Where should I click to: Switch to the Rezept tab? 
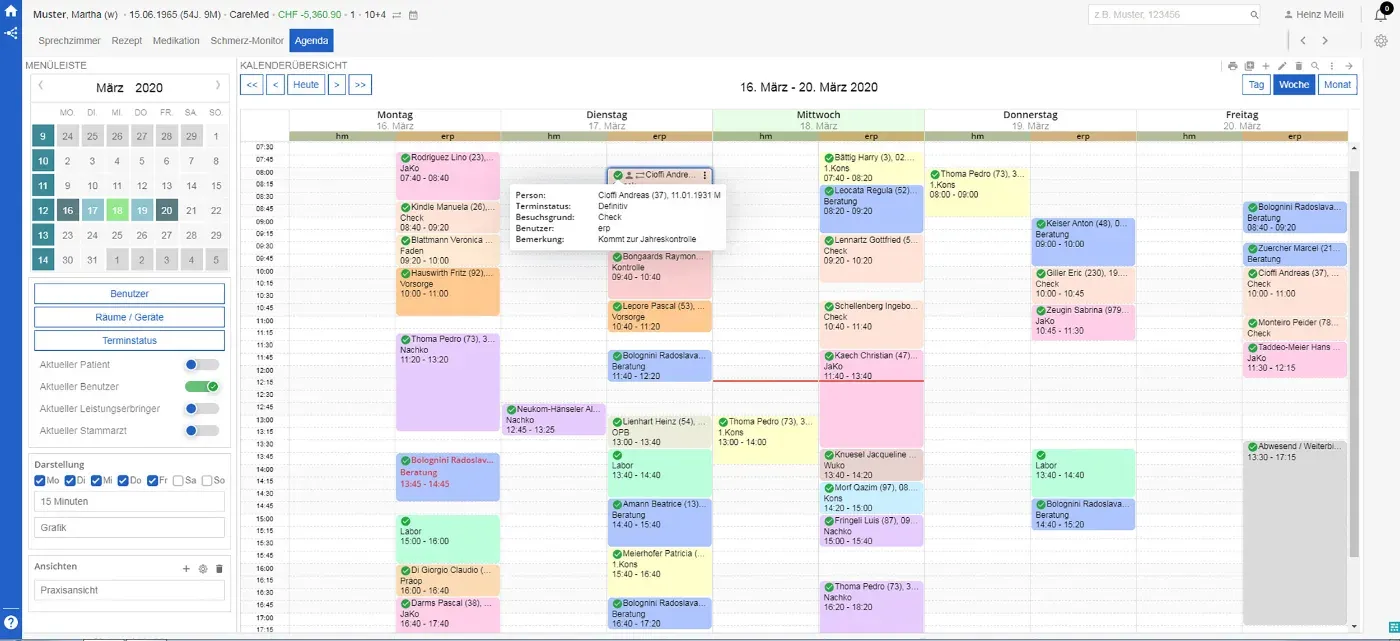tap(127, 41)
